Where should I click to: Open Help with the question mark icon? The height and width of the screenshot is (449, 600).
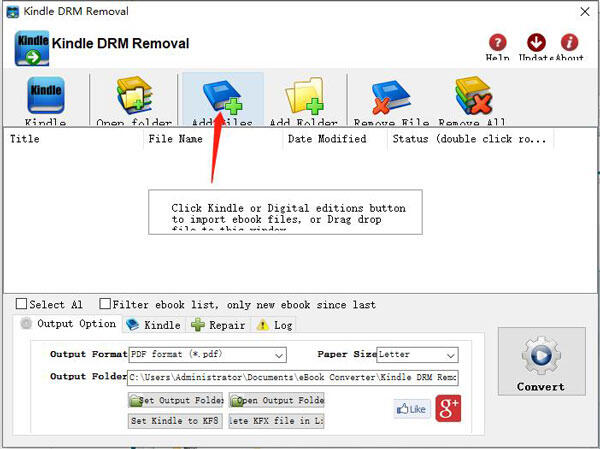[497, 42]
